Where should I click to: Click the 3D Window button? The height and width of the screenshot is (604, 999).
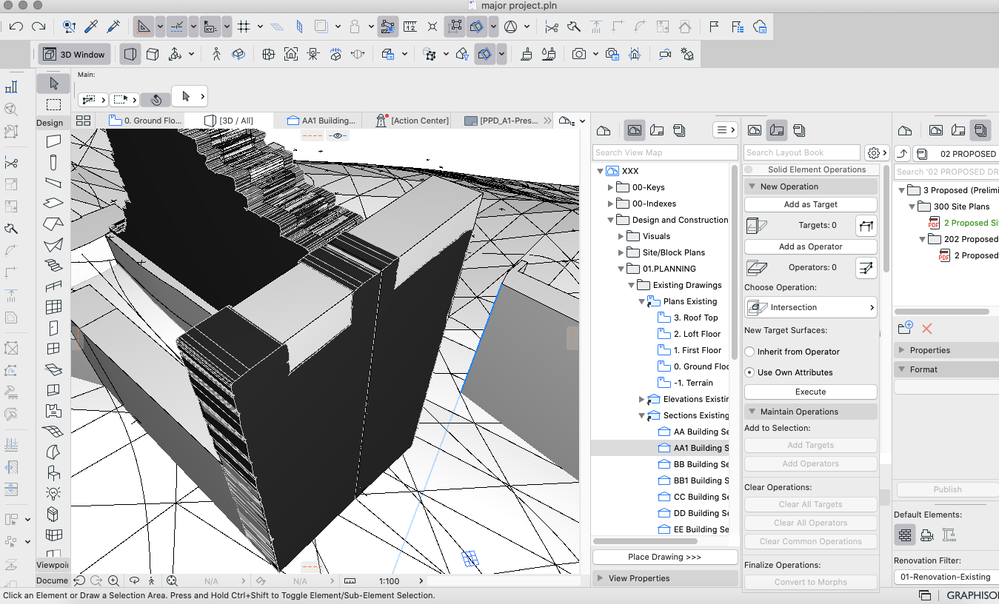(75, 54)
